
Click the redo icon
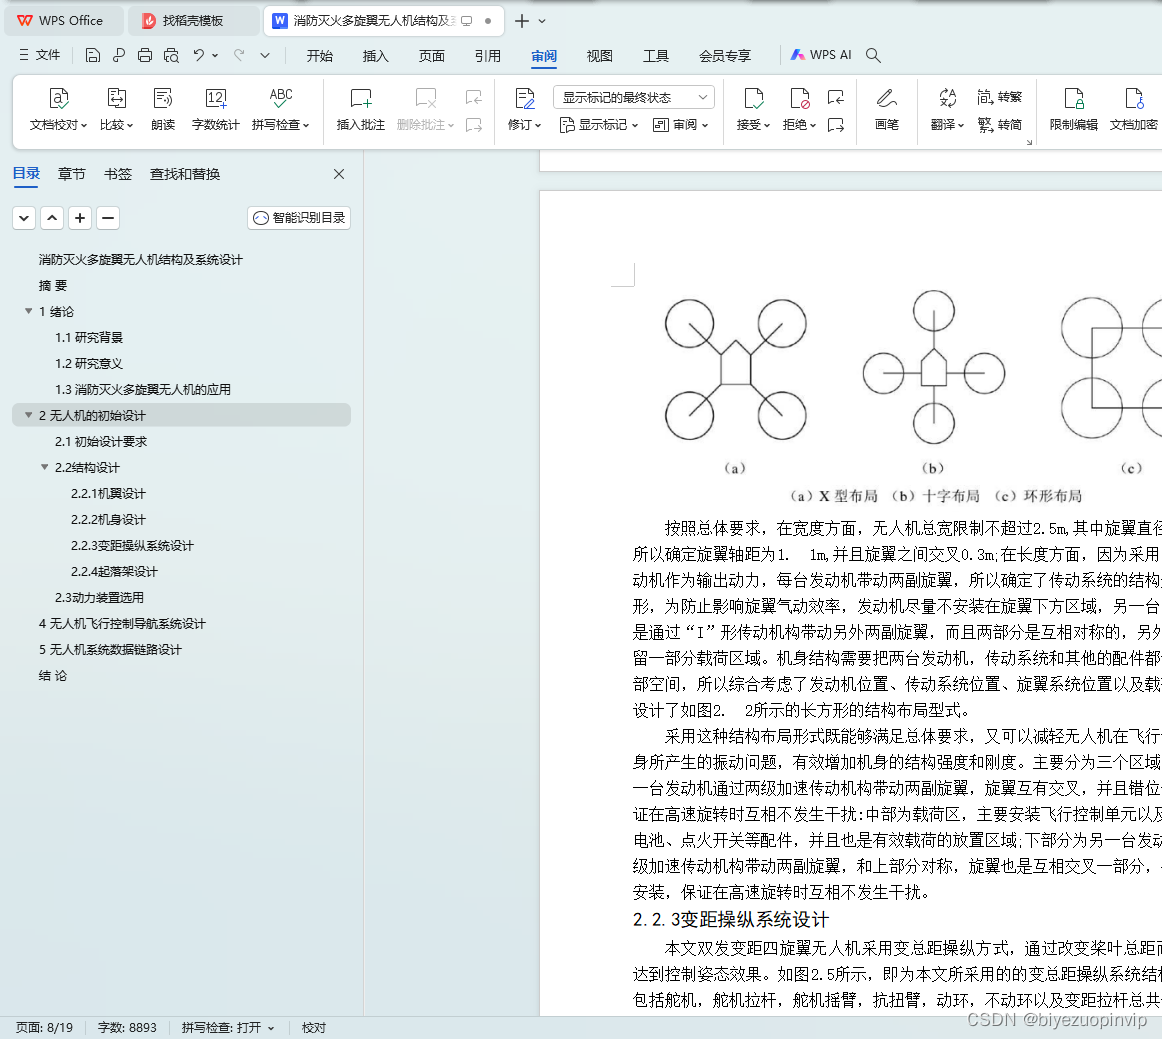tap(239, 55)
